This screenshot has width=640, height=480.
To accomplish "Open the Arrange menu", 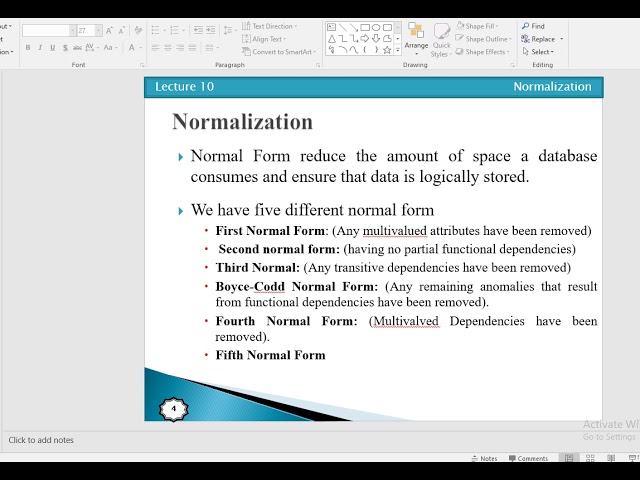I will point(416,39).
